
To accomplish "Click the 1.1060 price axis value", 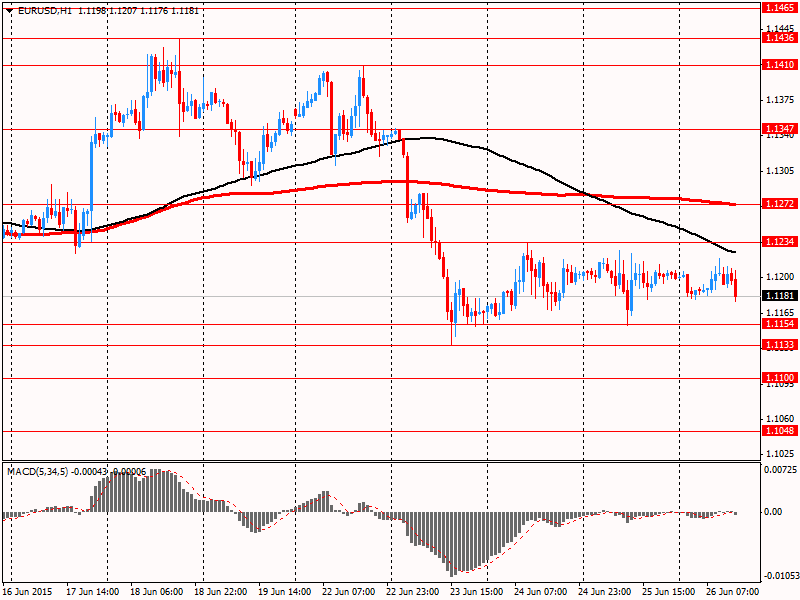I will tap(781, 419).
